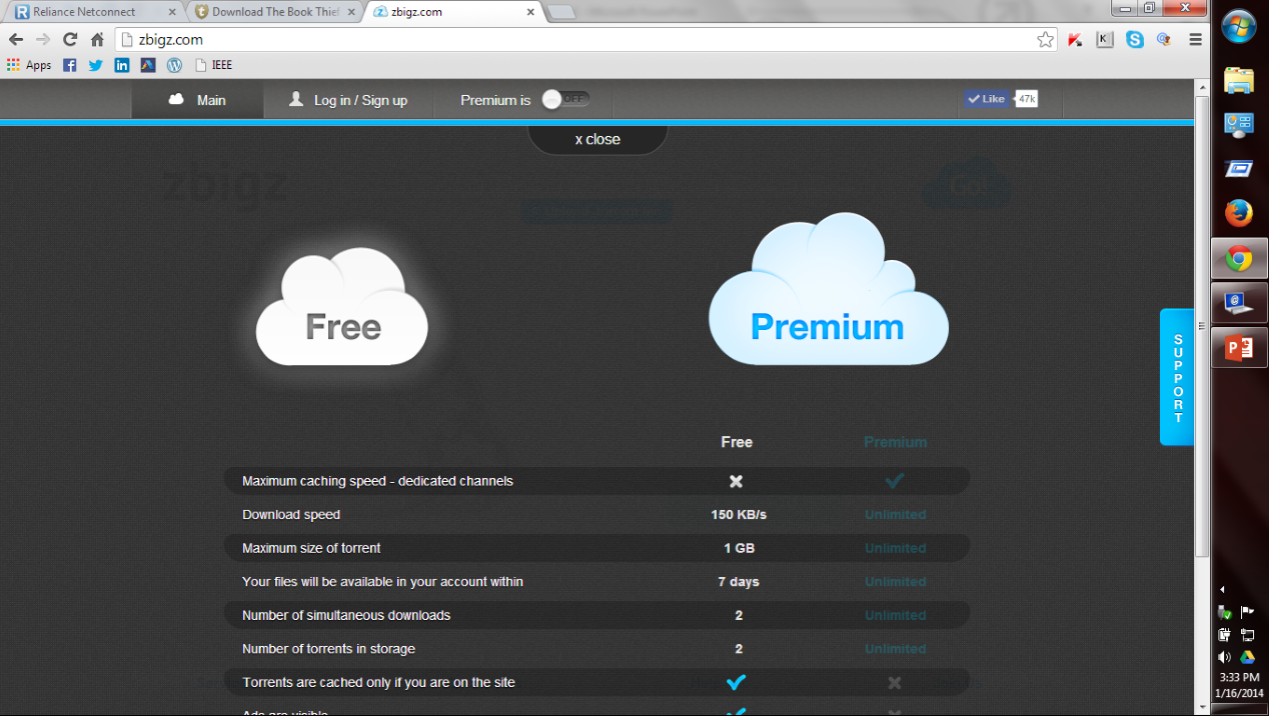Open the Apps bookmarks shortcut
The width and height of the screenshot is (1280, 720).
click(x=29, y=65)
